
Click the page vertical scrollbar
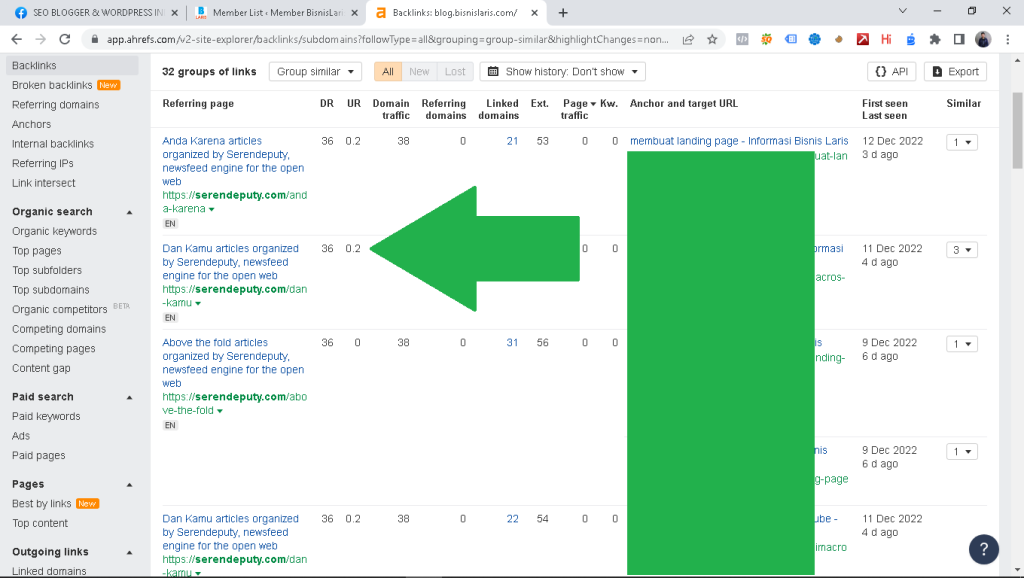pyautogui.click(x=1017, y=131)
